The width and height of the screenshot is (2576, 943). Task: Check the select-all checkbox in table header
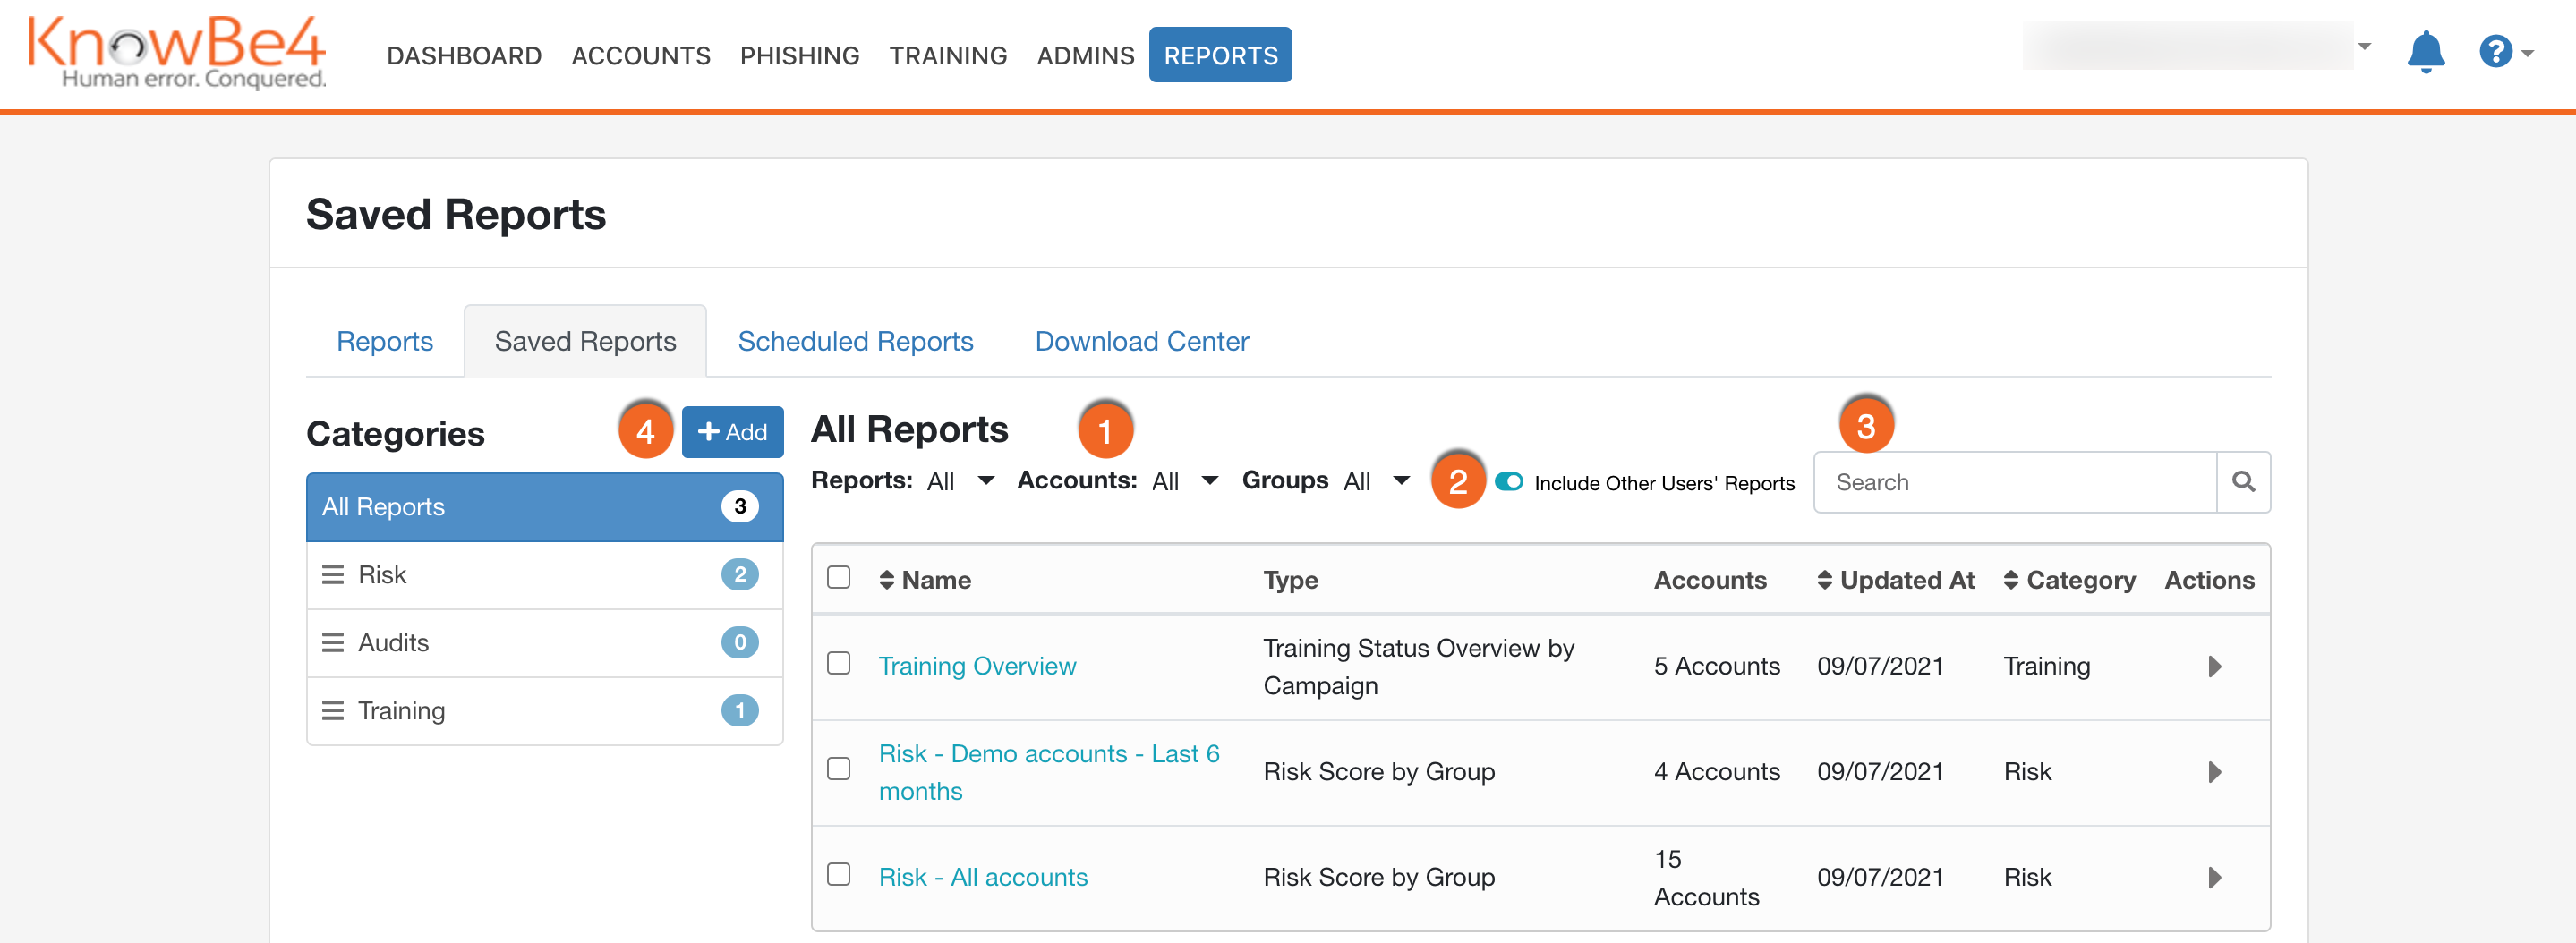tap(838, 577)
